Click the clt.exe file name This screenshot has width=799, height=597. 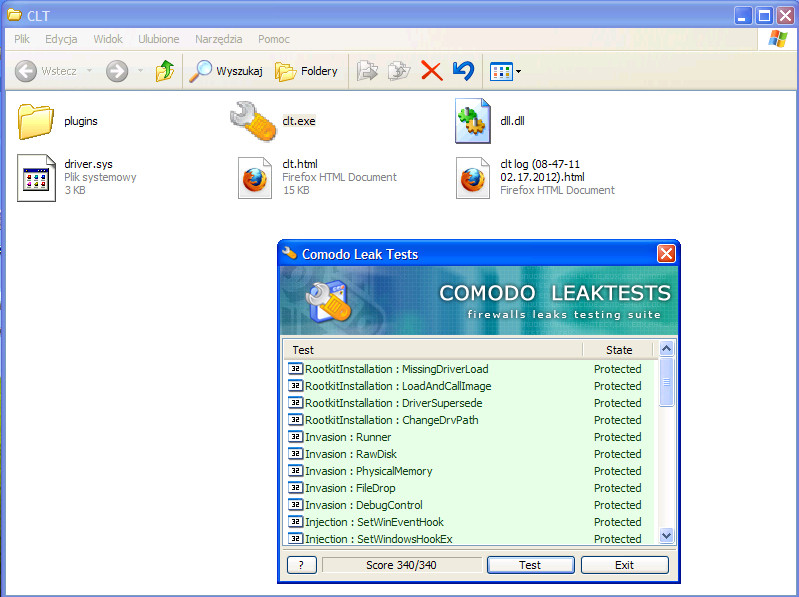click(299, 121)
